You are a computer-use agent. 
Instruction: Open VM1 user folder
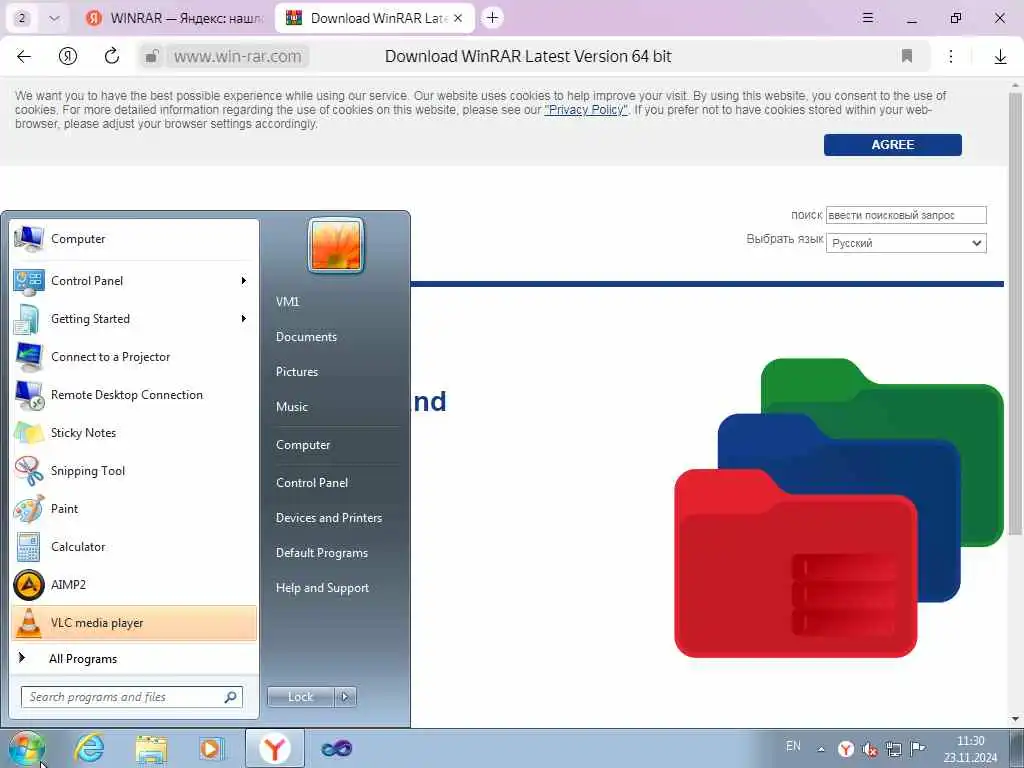(x=287, y=302)
